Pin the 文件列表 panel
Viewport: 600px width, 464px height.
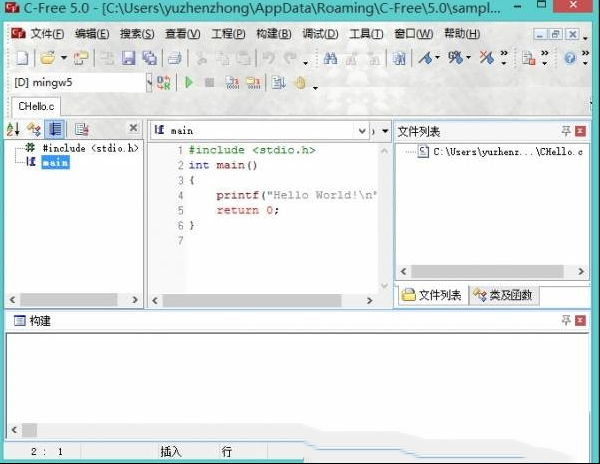pos(566,131)
